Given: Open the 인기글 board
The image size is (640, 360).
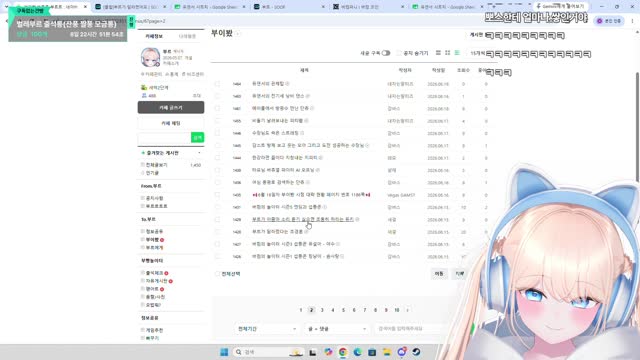Looking at the screenshot, I should point(152,173).
